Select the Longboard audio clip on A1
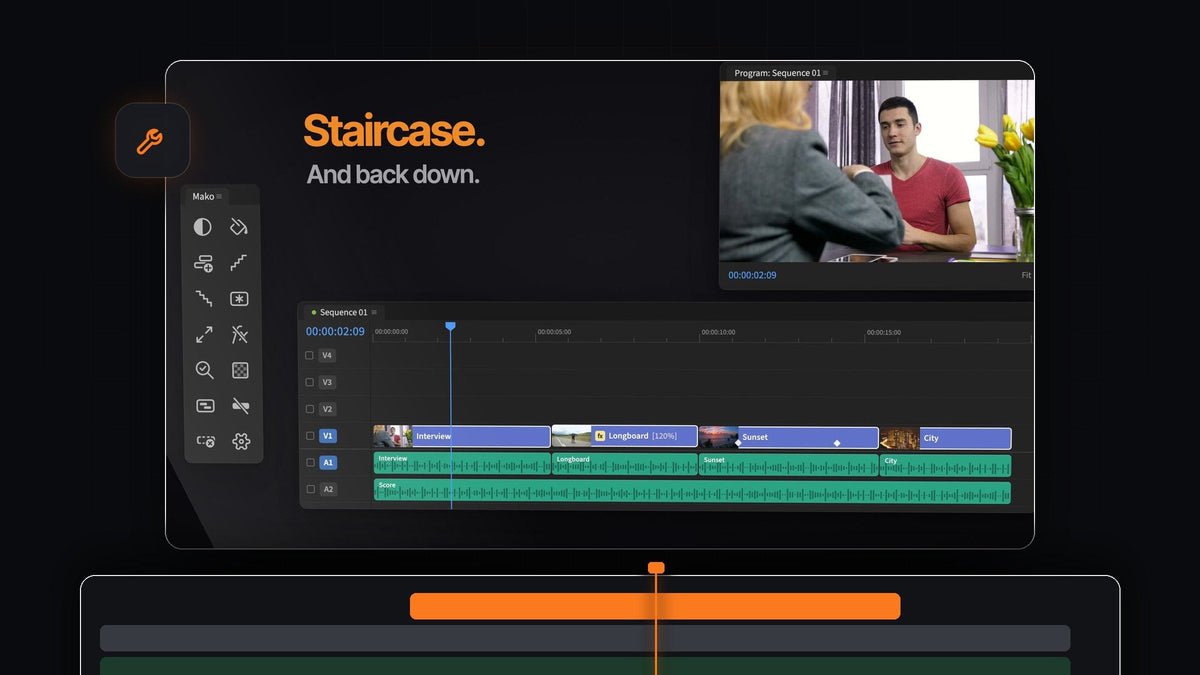Viewport: 1200px width, 675px height. 625,464
